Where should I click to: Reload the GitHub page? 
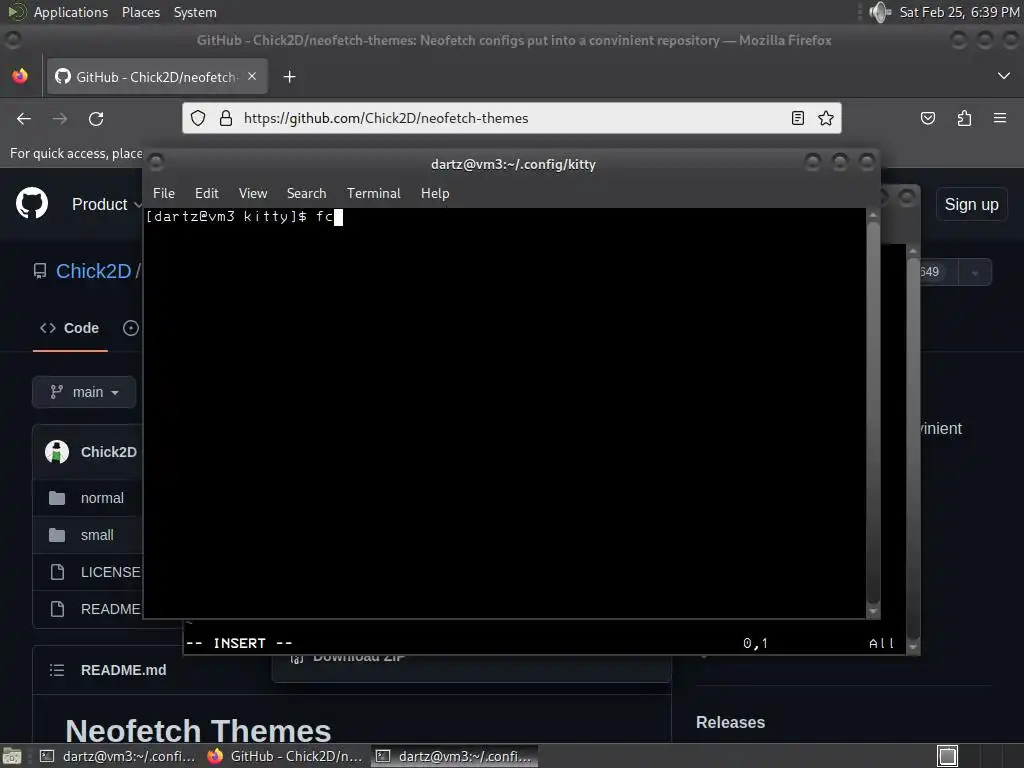[96, 119]
